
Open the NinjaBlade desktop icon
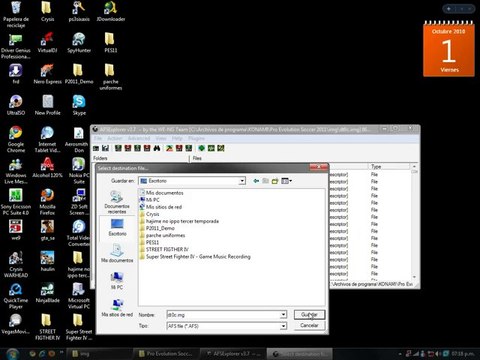[x=47, y=293]
